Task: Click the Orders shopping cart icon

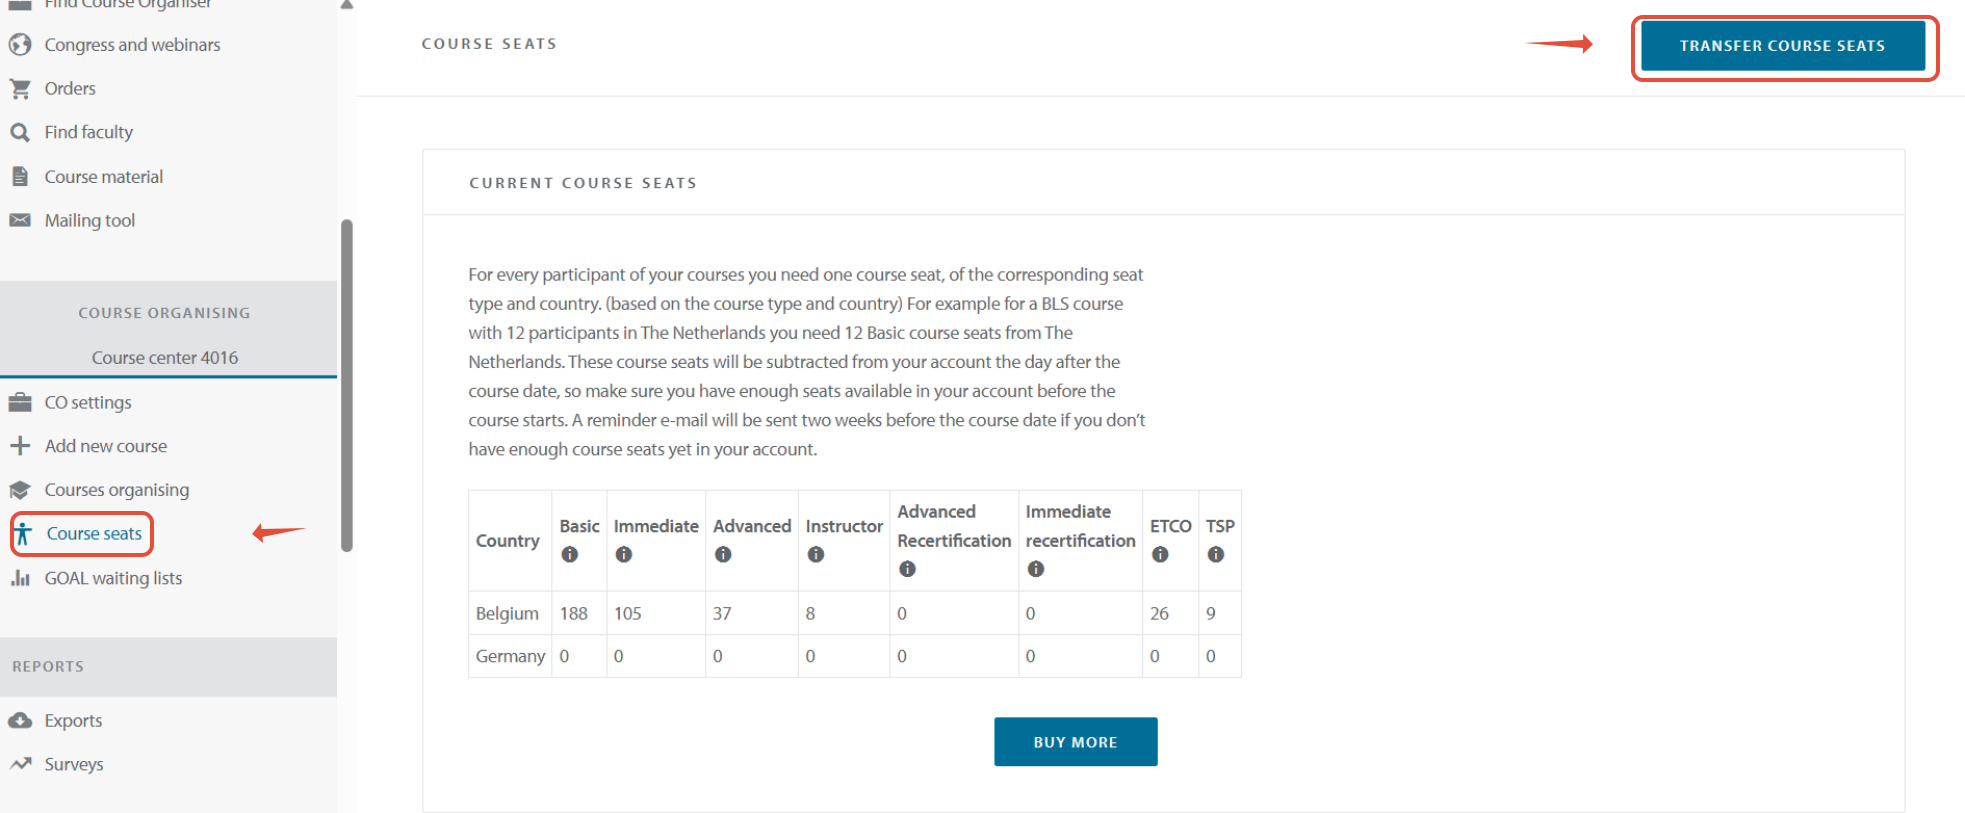Action: [20, 89]
